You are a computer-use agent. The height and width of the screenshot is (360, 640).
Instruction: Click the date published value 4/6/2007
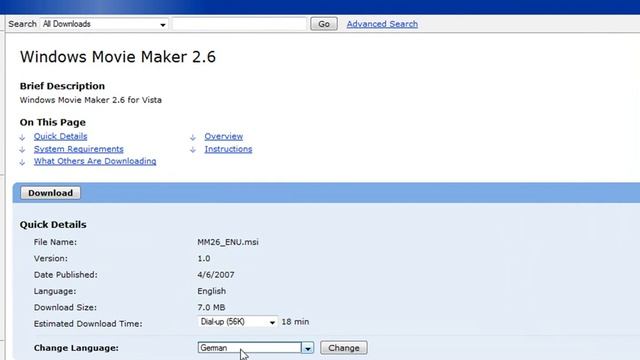(x=216, y=275)
